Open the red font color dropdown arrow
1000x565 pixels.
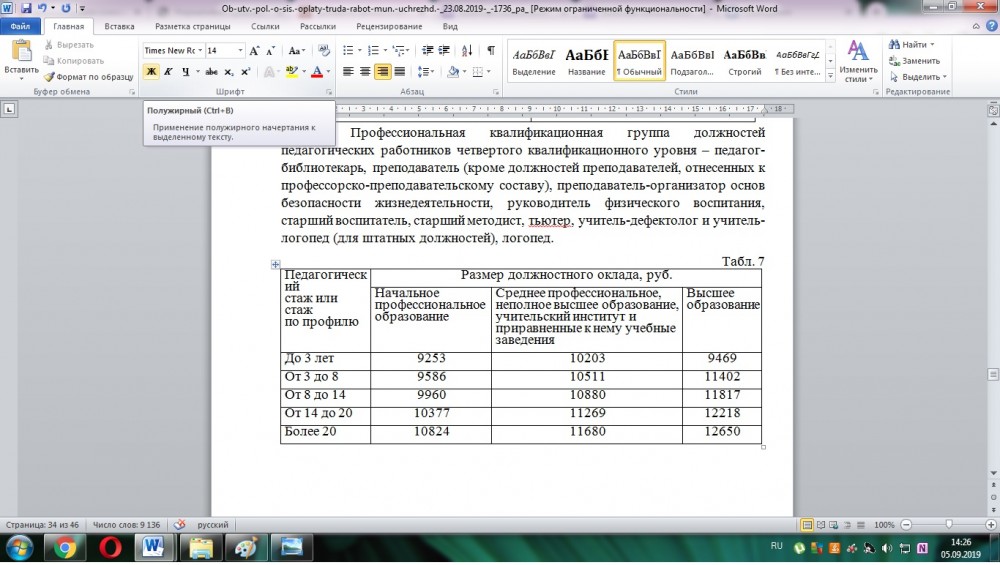coord(327,72)
